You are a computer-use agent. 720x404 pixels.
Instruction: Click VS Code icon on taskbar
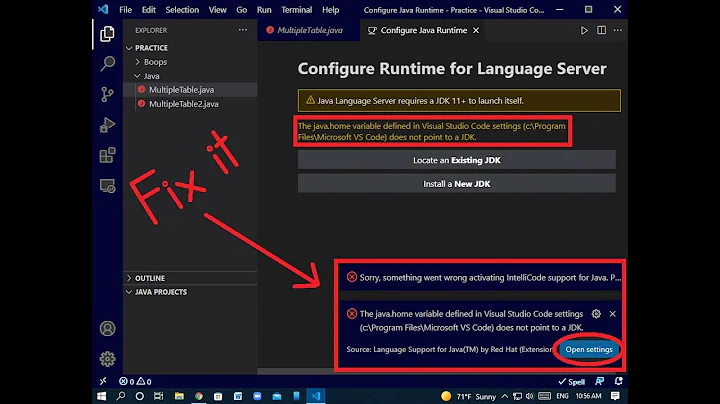(316, 396)
